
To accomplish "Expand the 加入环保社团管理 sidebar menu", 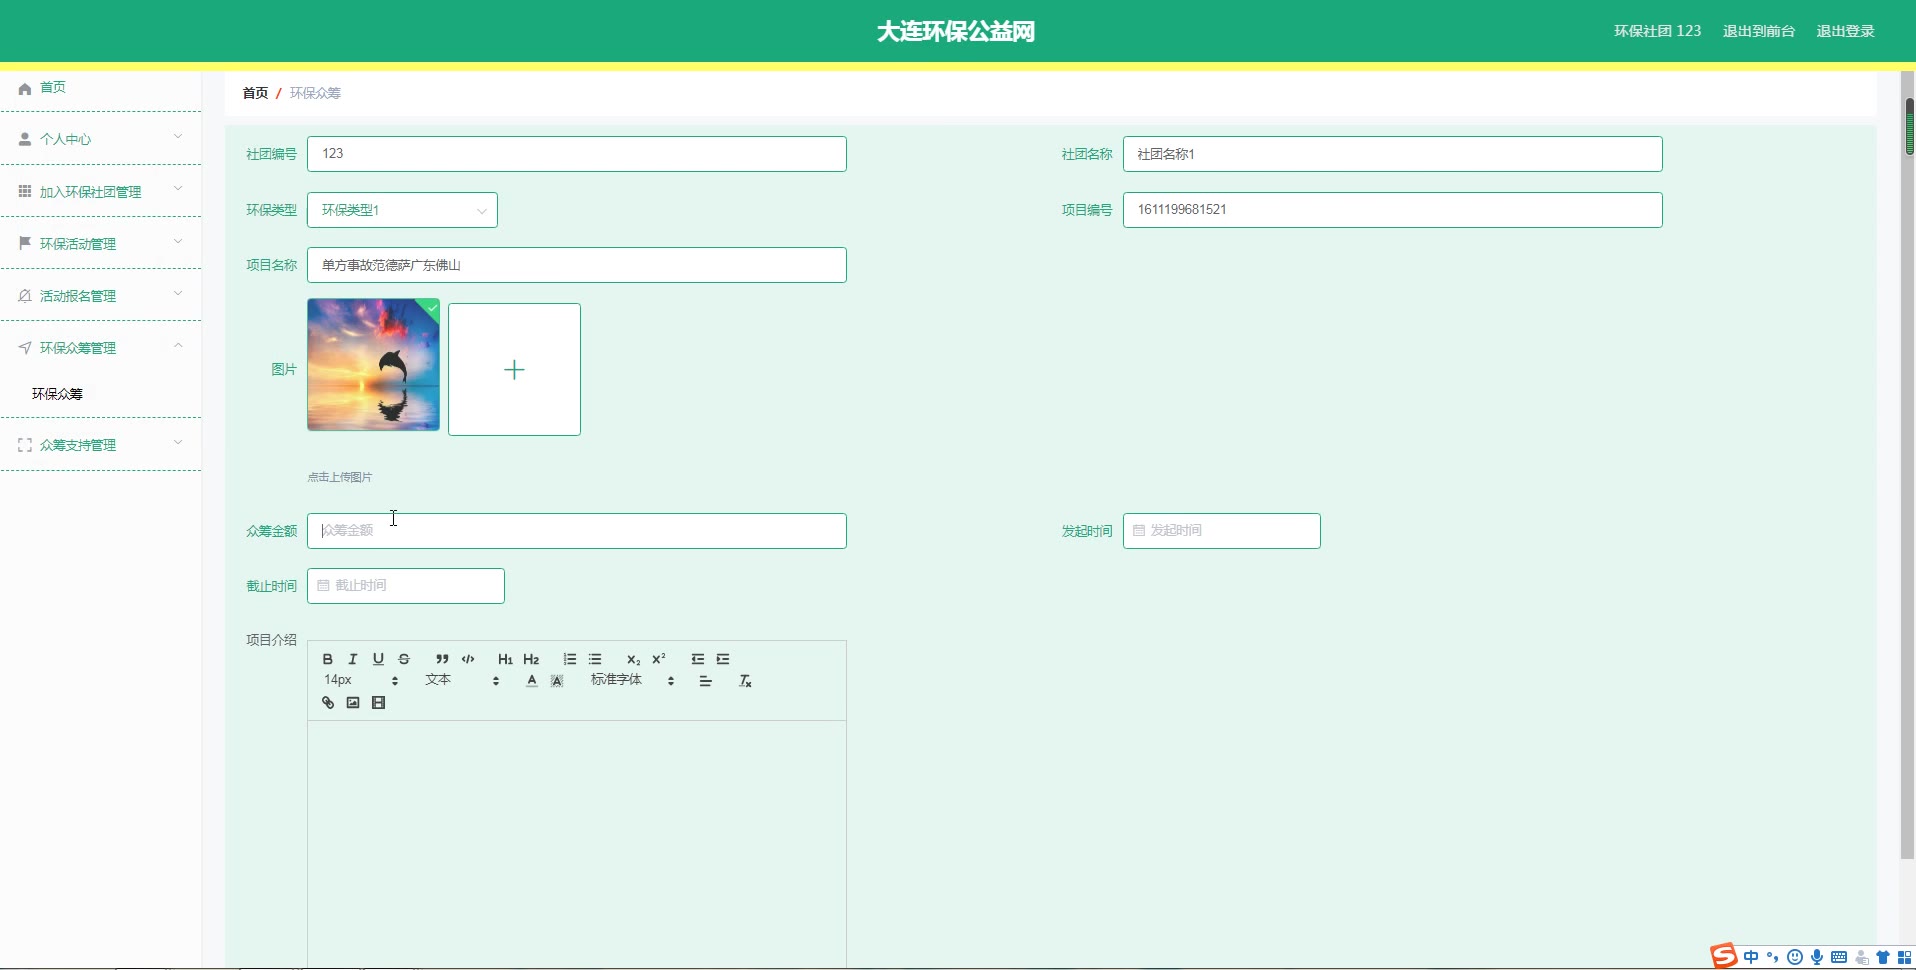I will click(x=100, y=191).
